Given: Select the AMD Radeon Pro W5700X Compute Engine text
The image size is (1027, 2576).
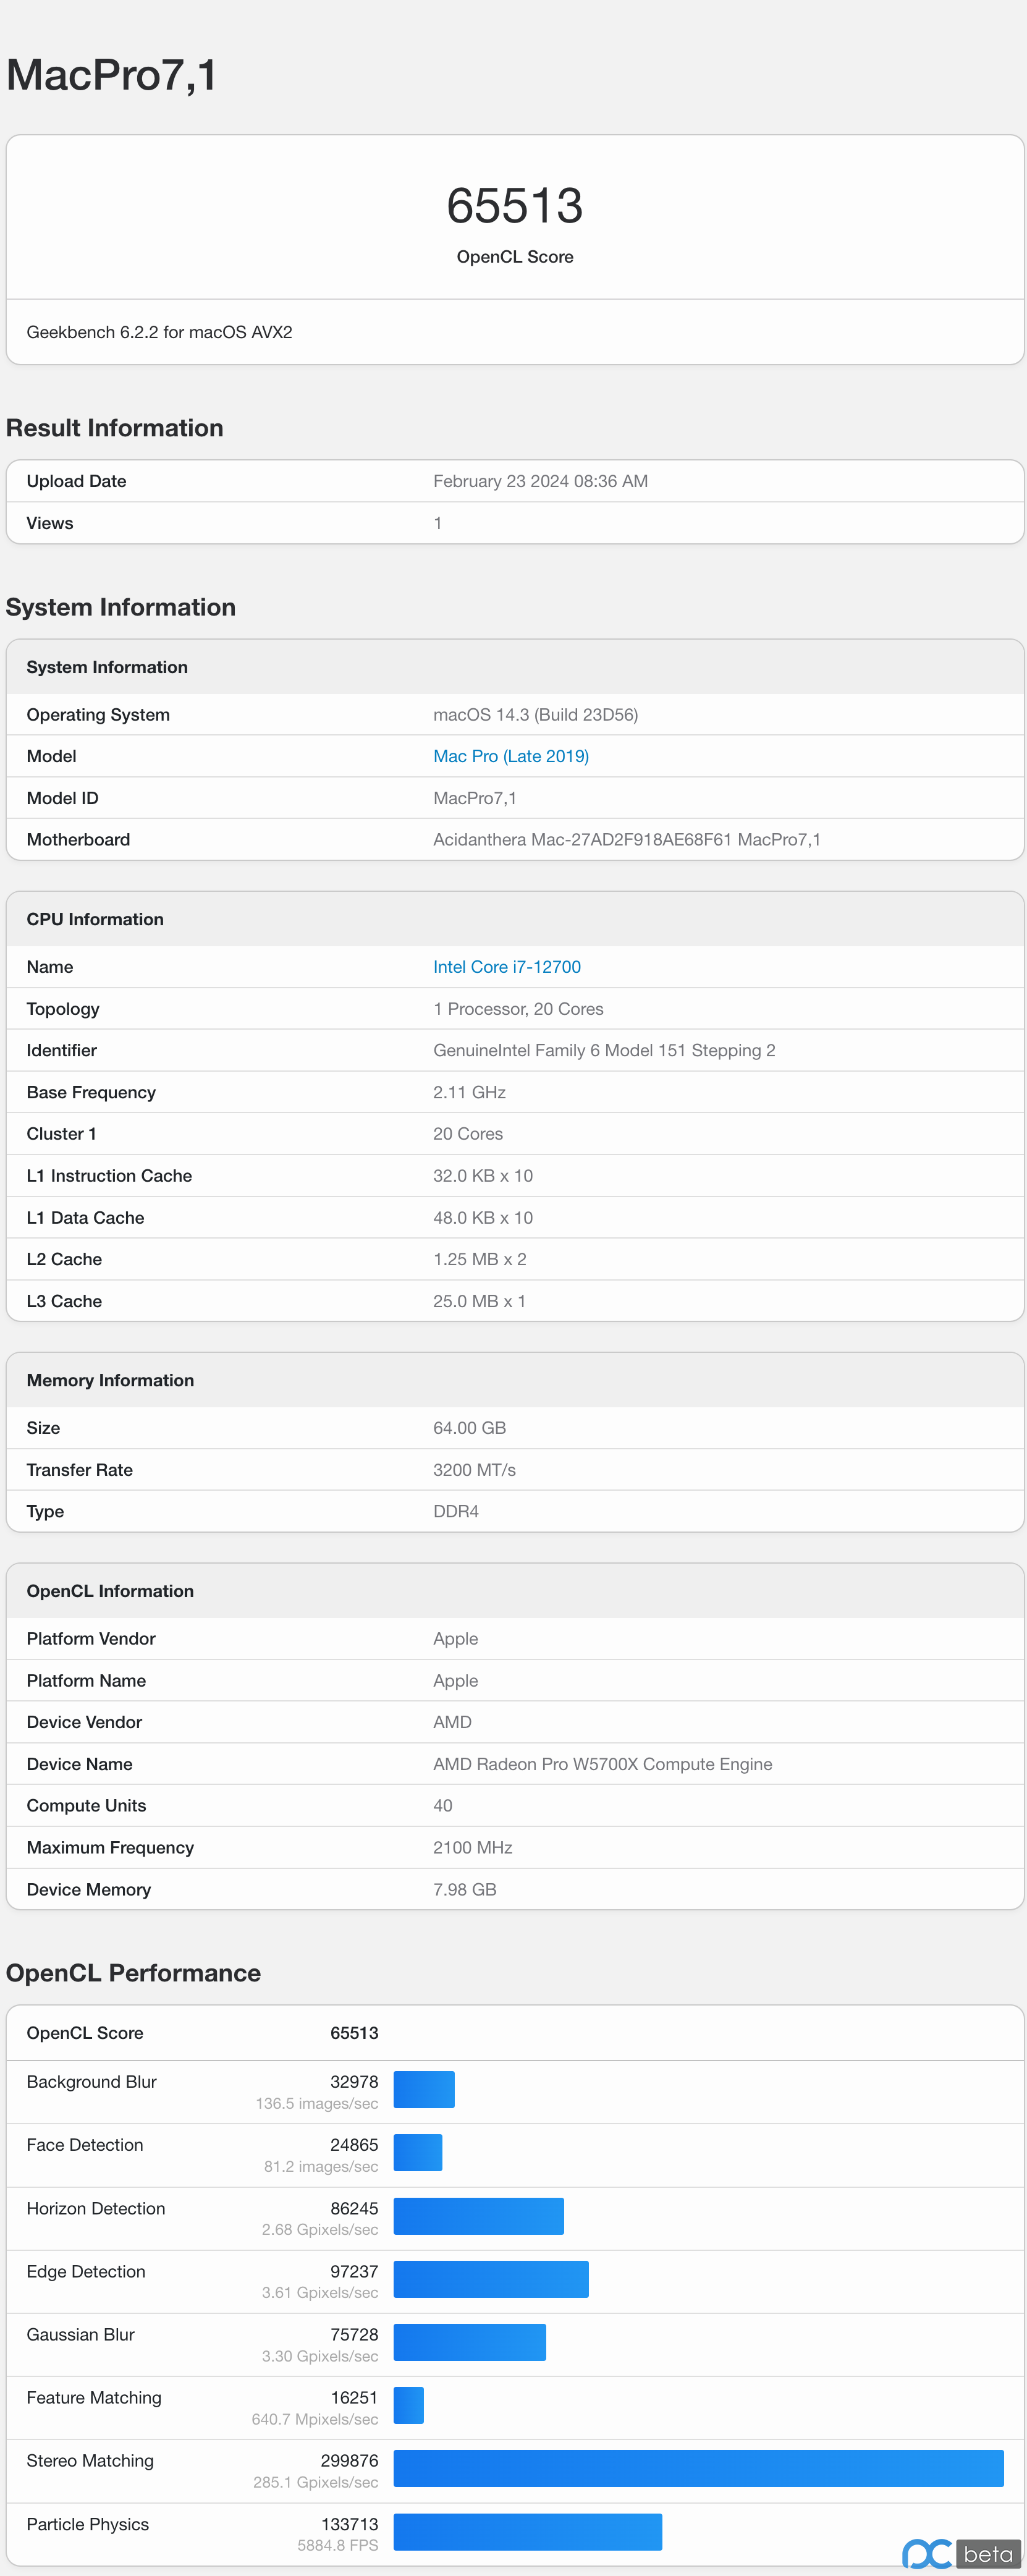Looking at the screenshot, I should click(x=603, y=1764).
